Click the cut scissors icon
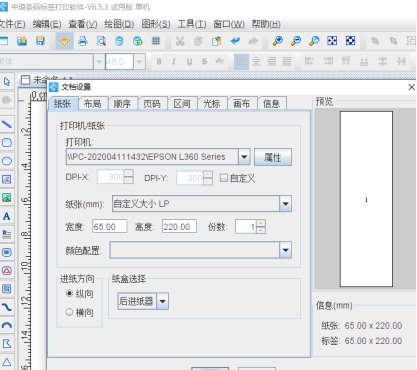This screenshot has width=417, height=370. [x=180, y=41]
